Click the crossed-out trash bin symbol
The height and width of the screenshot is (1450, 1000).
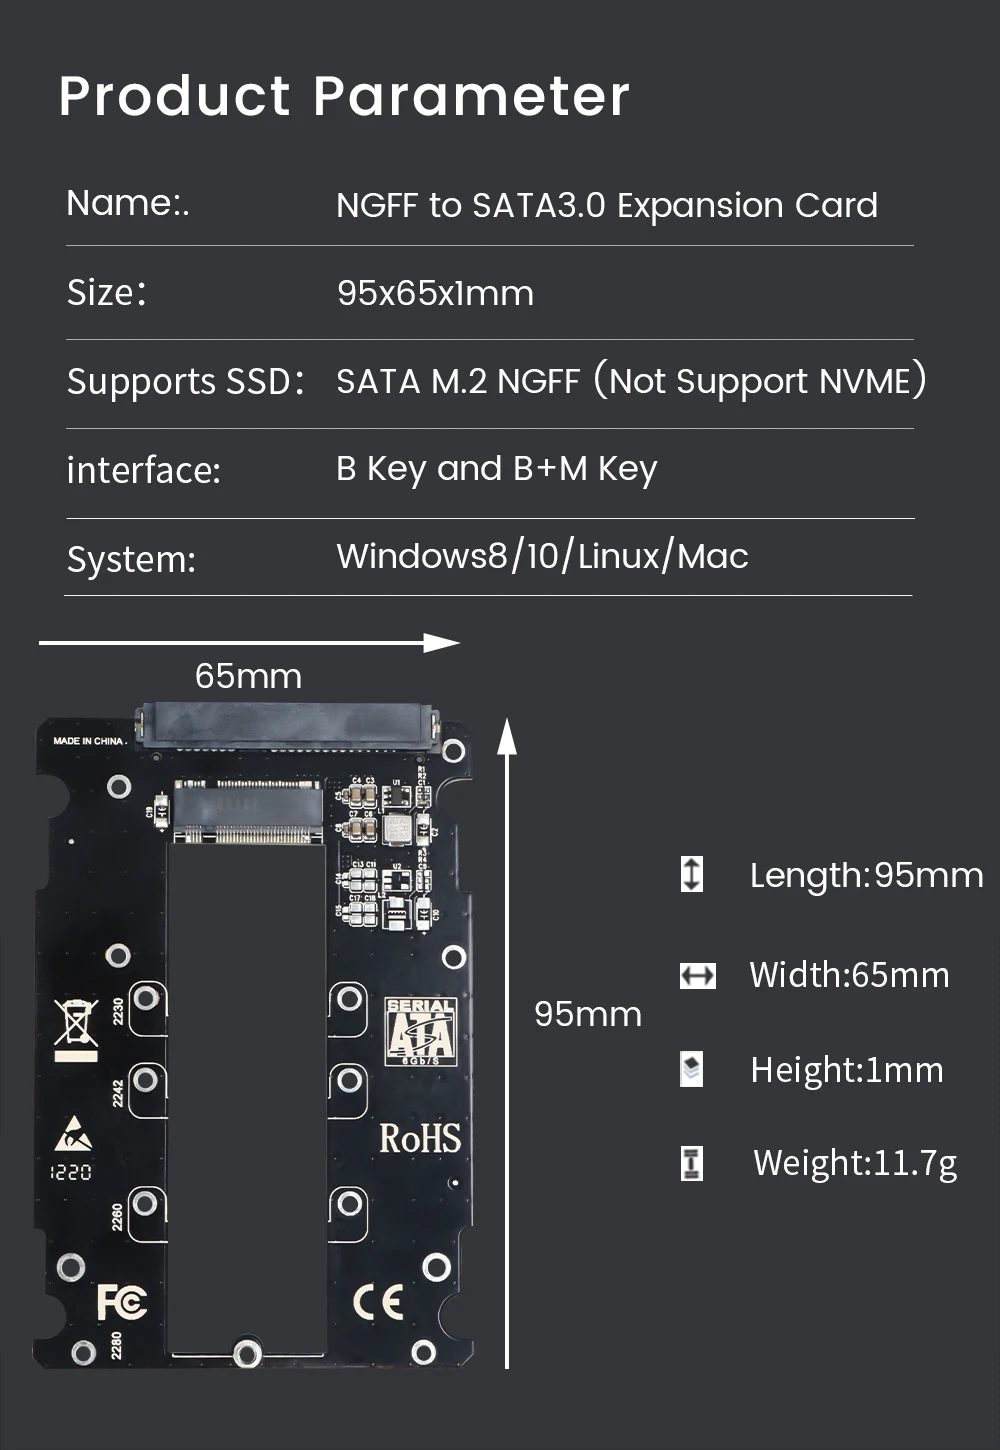click(76, 1030)
